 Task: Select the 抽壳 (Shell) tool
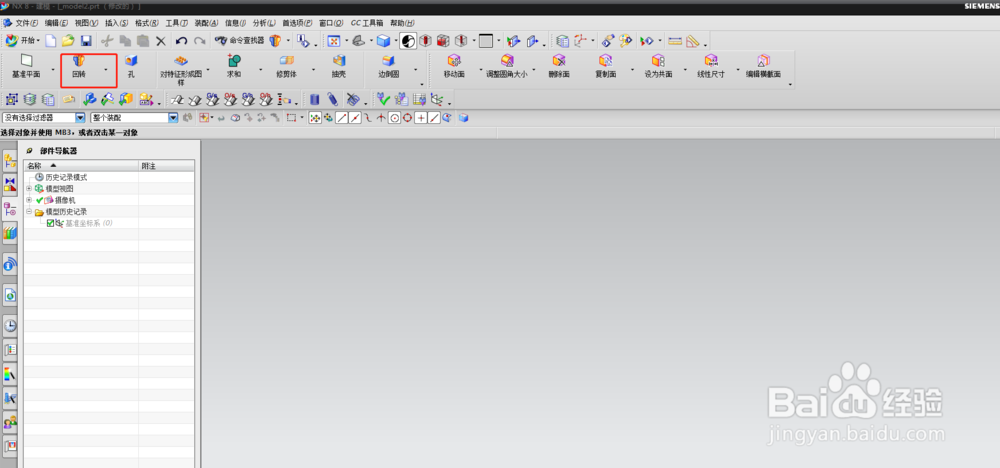pyautogui.click(x=339, y=67)
